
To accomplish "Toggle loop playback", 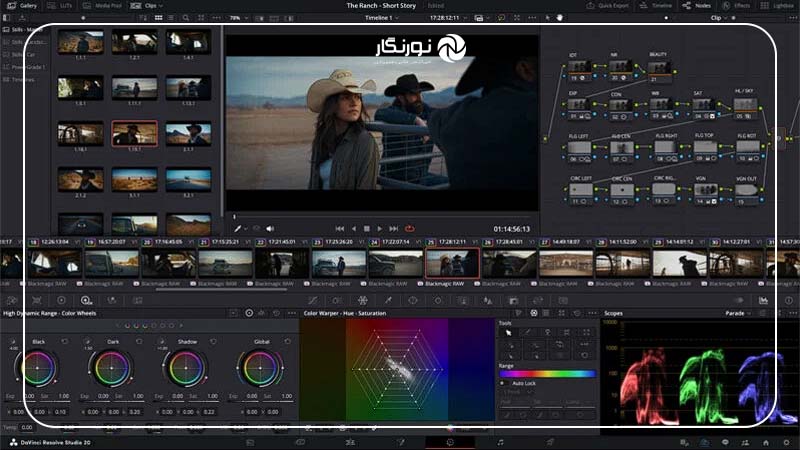I will point(410,229).
